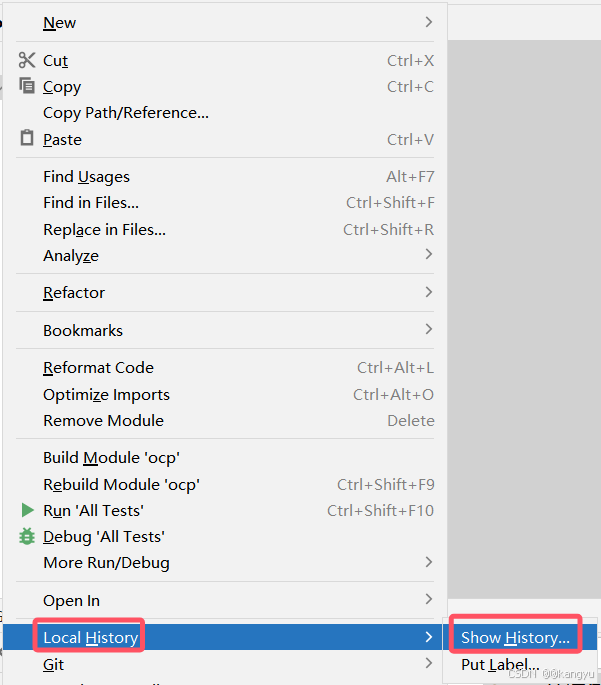
Task: Choose Find Usages
Action: tap(225, 177)
